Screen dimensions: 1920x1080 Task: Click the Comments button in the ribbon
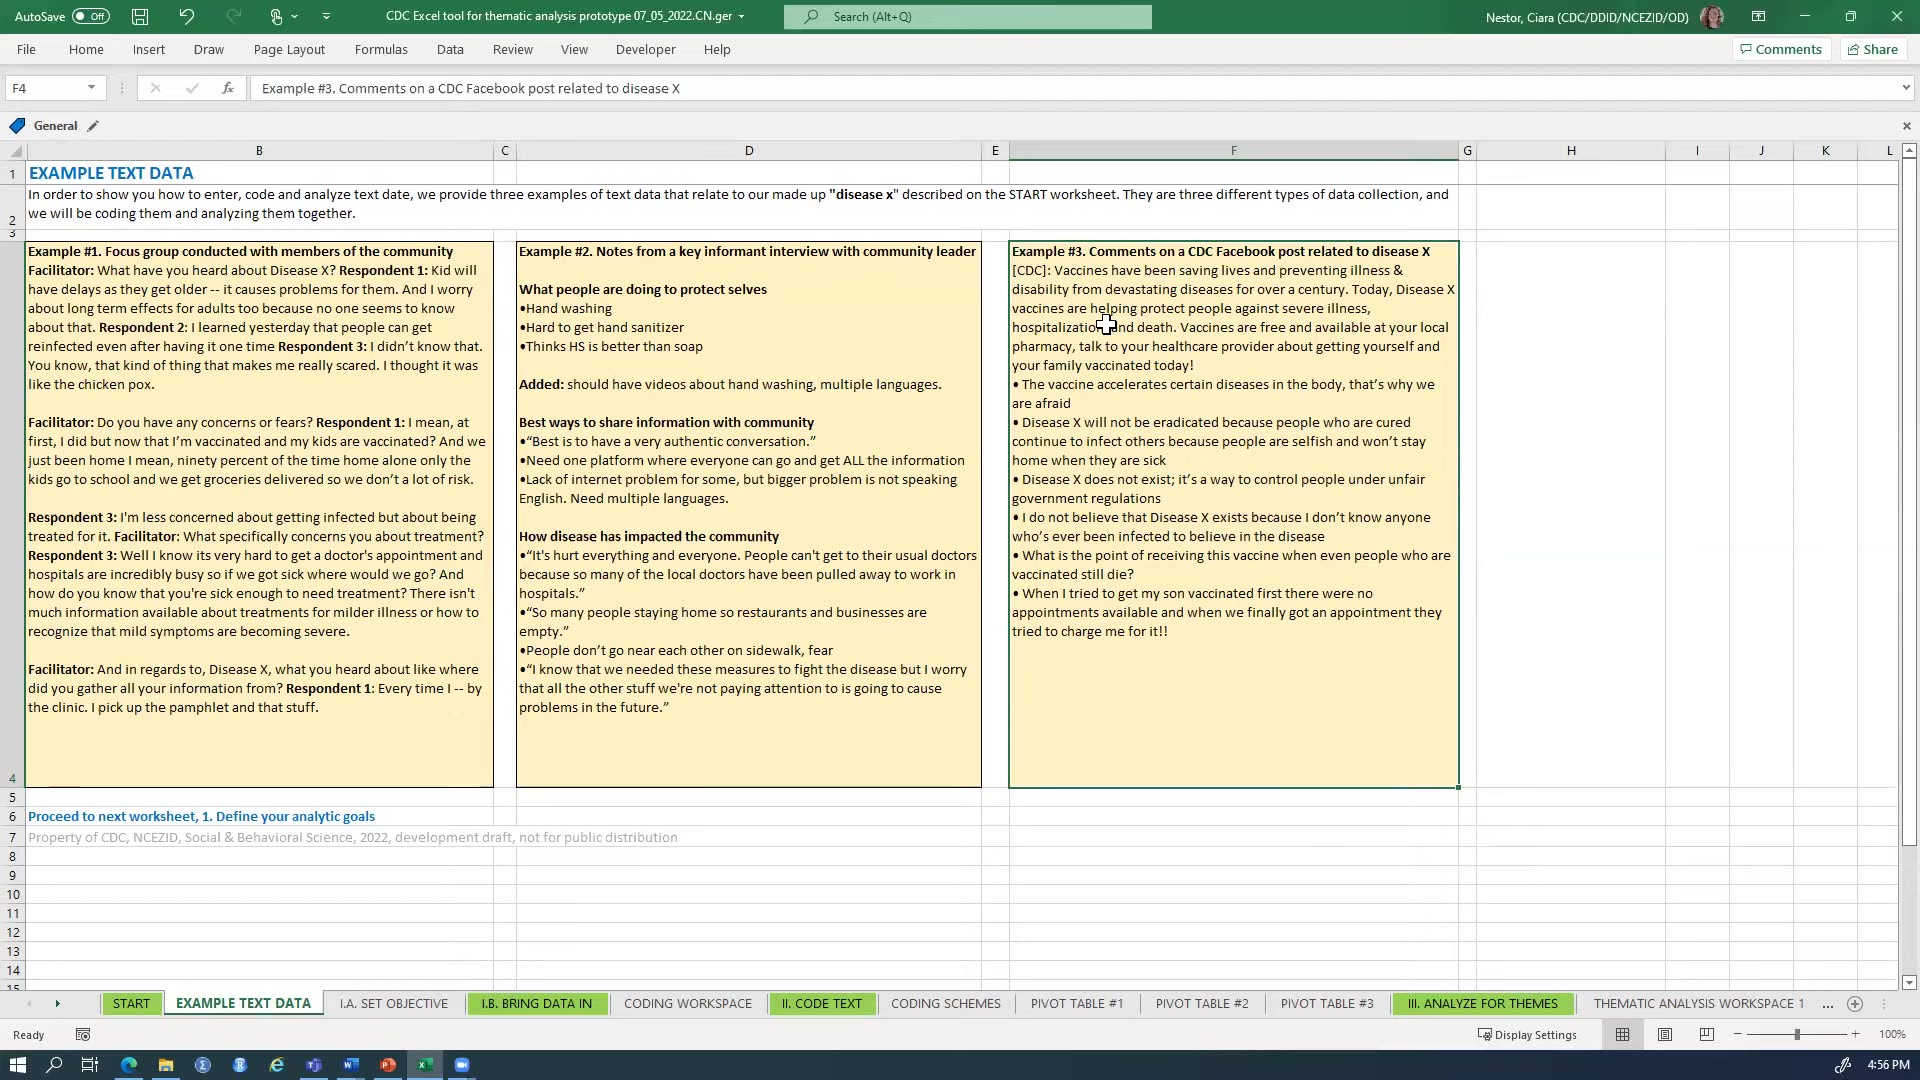pyautogui.click(x=1780, y=49)
